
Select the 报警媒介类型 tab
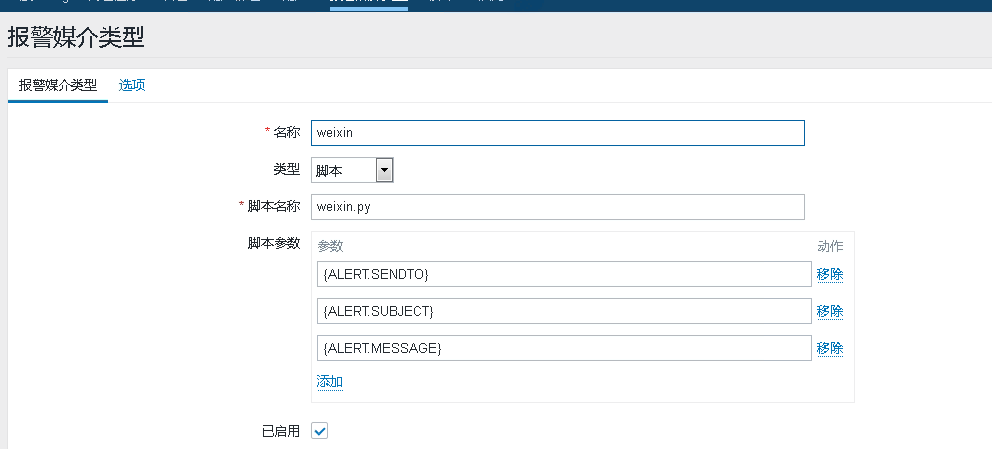tap(58, 85)
